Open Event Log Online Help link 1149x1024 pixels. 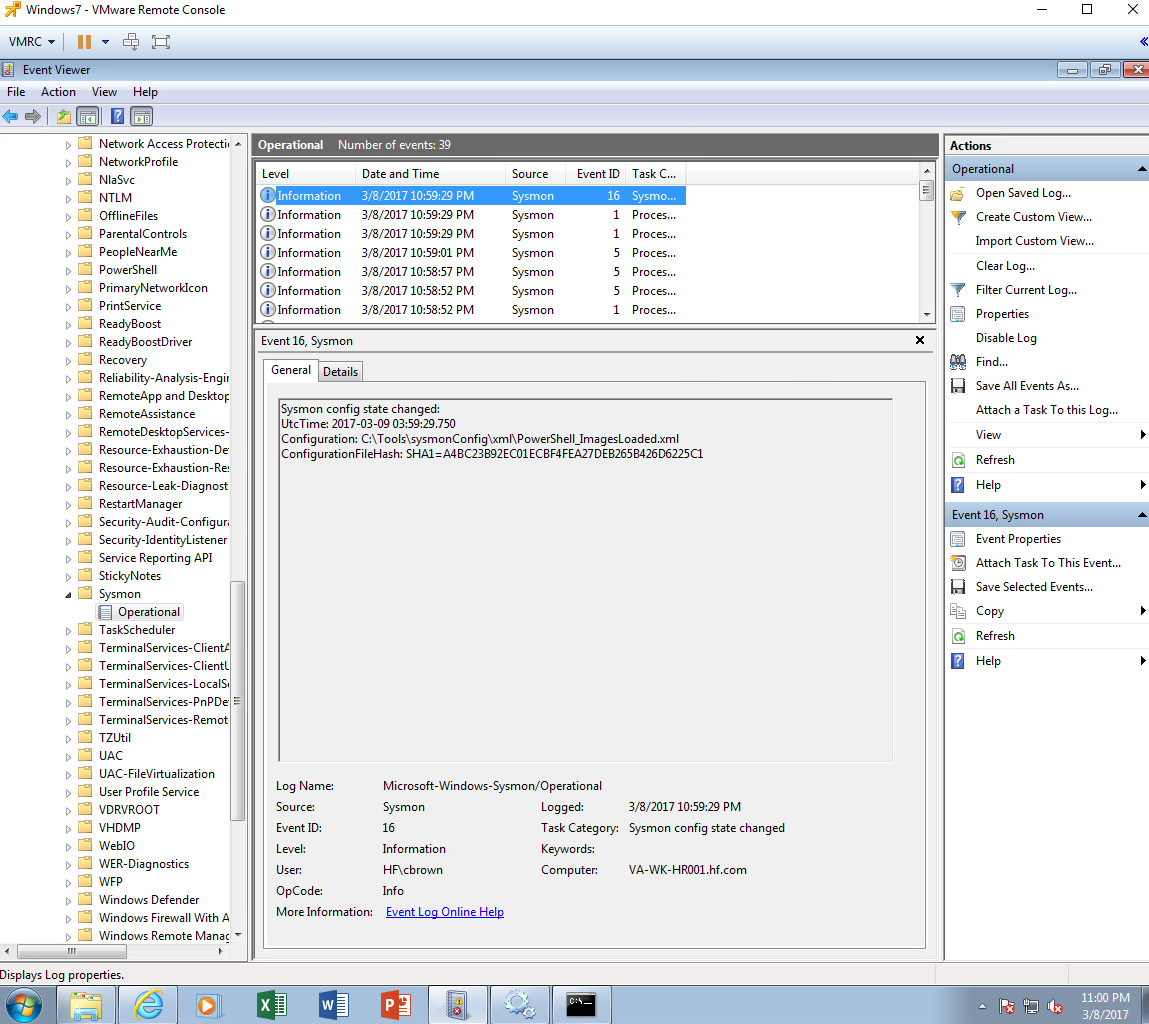445,912
